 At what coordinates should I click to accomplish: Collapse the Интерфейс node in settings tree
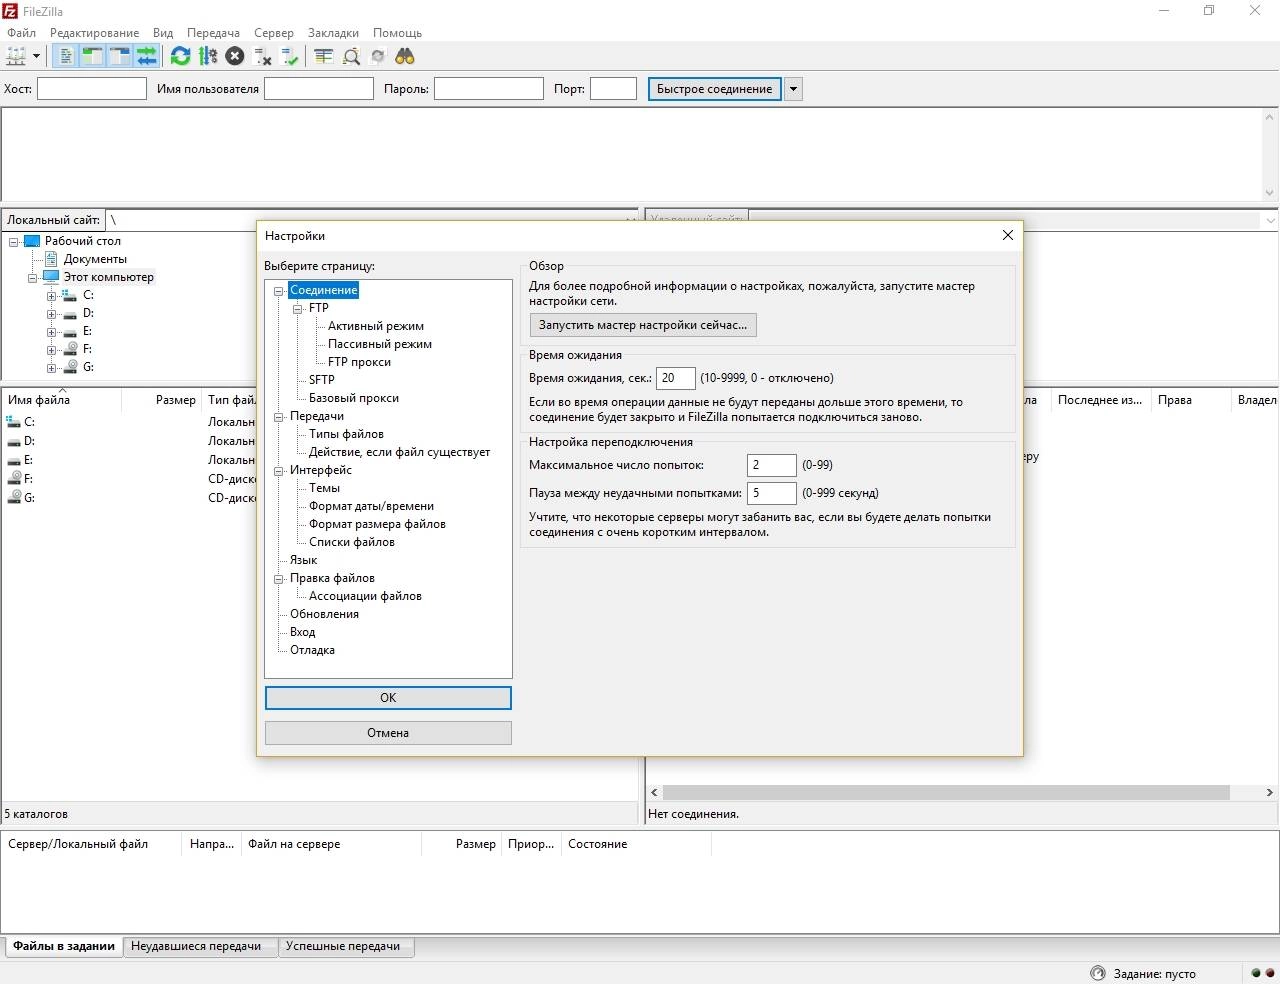pyautogui.click(x=279, y=470)
